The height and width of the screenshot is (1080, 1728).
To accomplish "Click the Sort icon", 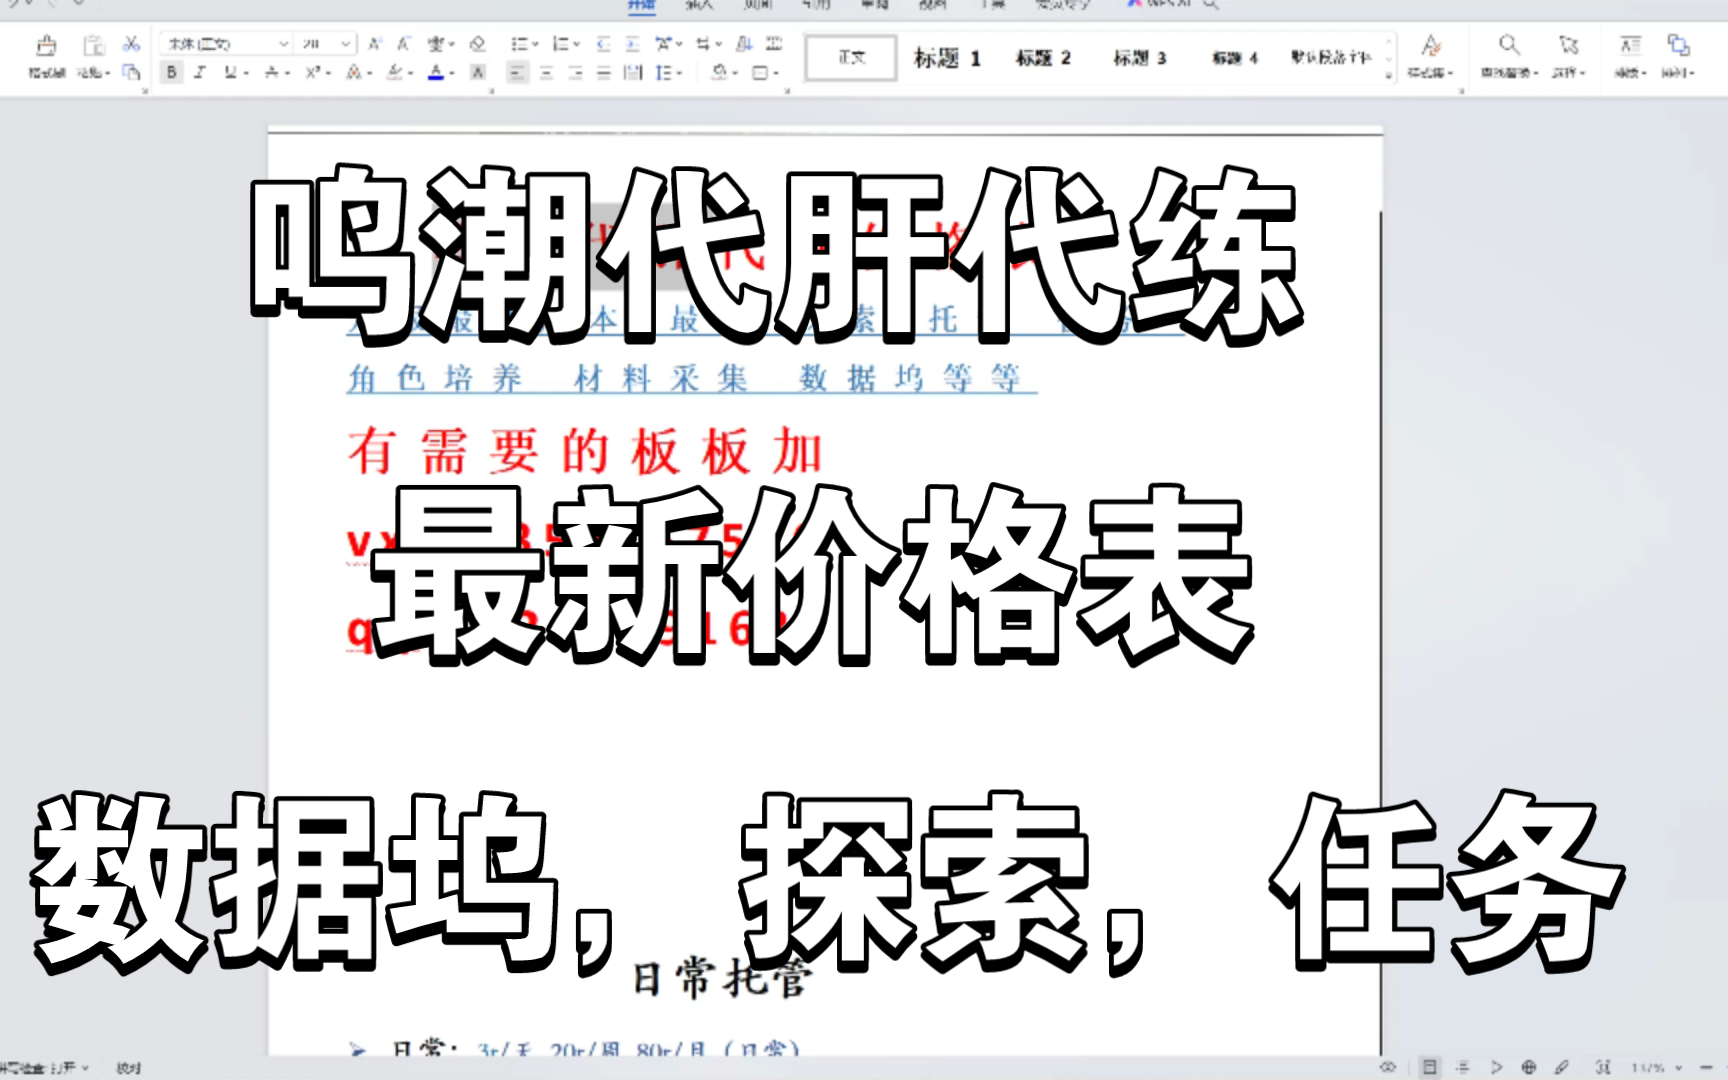I will pyautogui.click(x=744, y=44).
